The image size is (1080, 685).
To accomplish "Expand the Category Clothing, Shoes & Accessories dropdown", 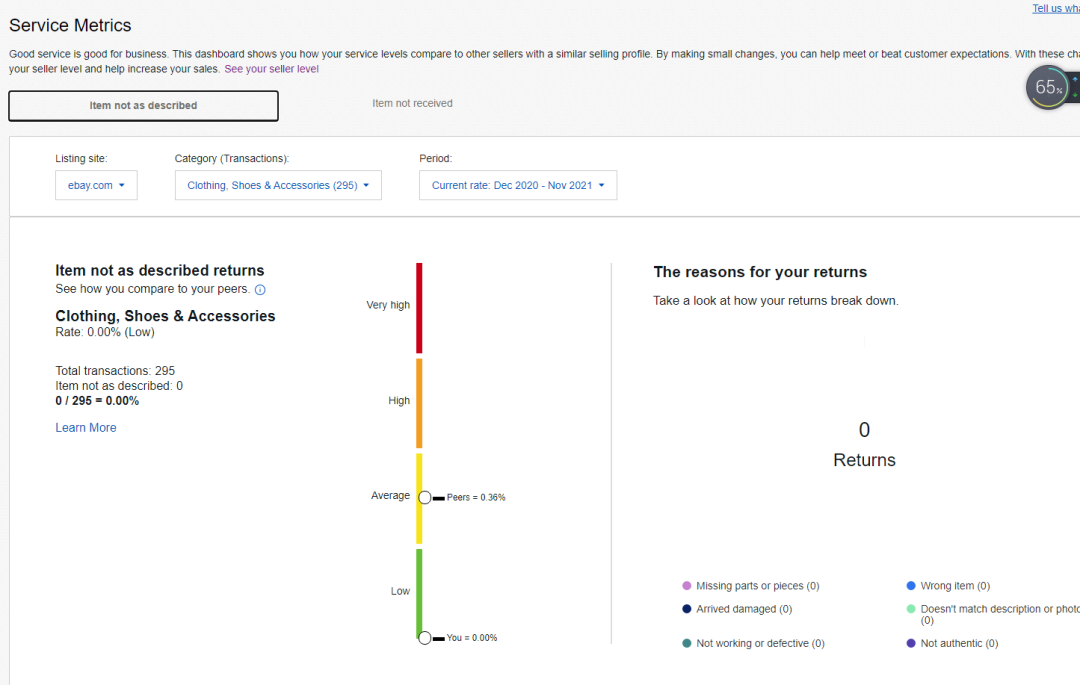I will pyautogui.click(x=278, y=185).
